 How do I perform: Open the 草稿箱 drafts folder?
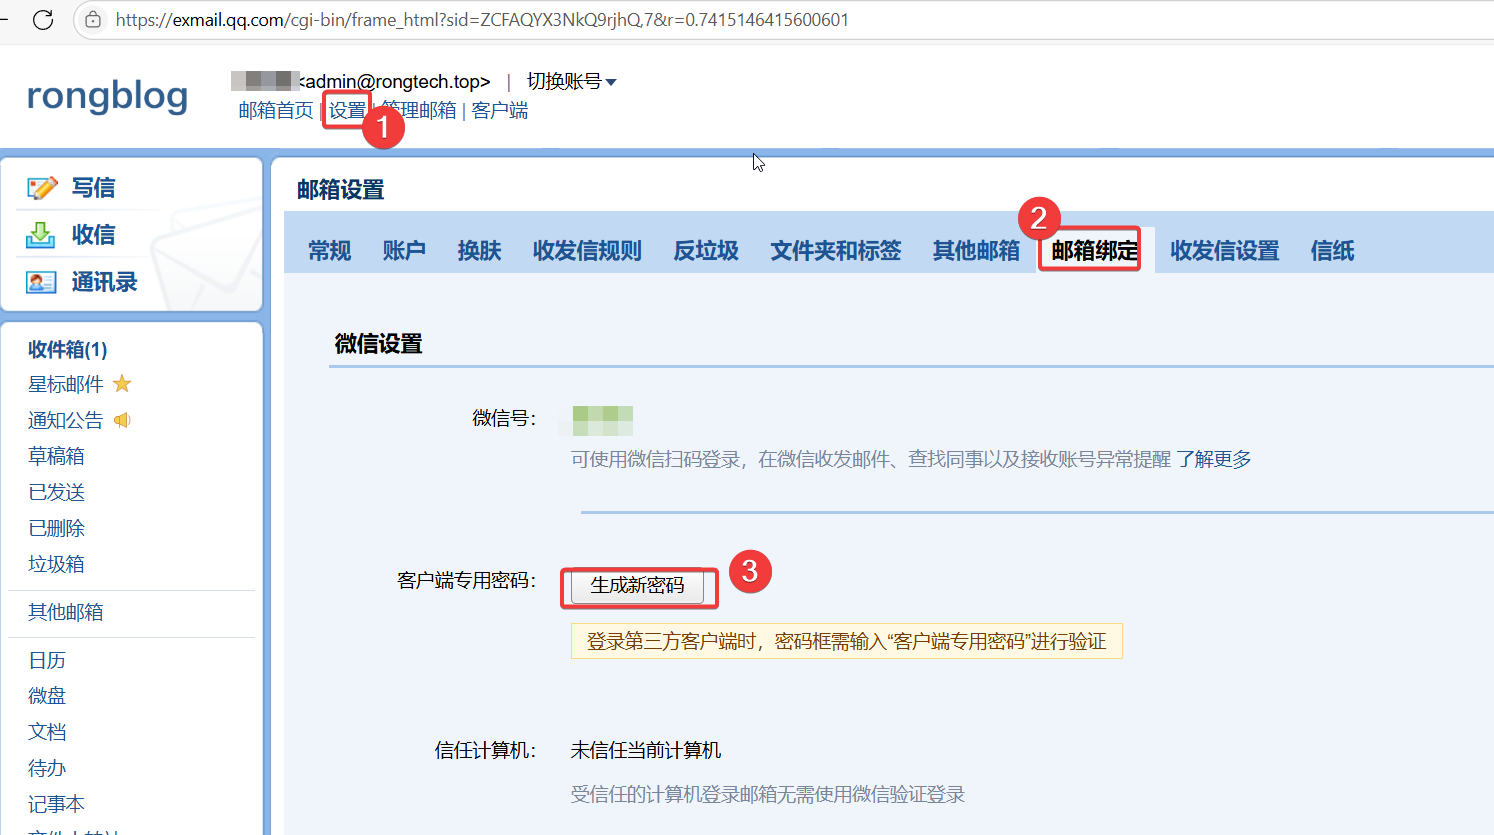(x=56, y=456)
